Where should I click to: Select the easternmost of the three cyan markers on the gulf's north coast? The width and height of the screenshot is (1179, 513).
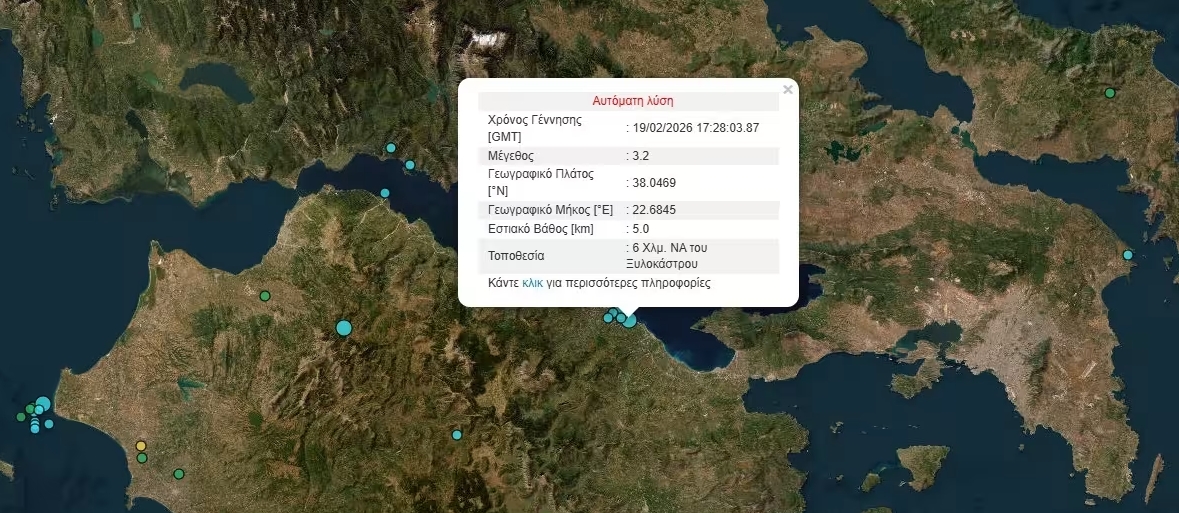pos(410,165)
